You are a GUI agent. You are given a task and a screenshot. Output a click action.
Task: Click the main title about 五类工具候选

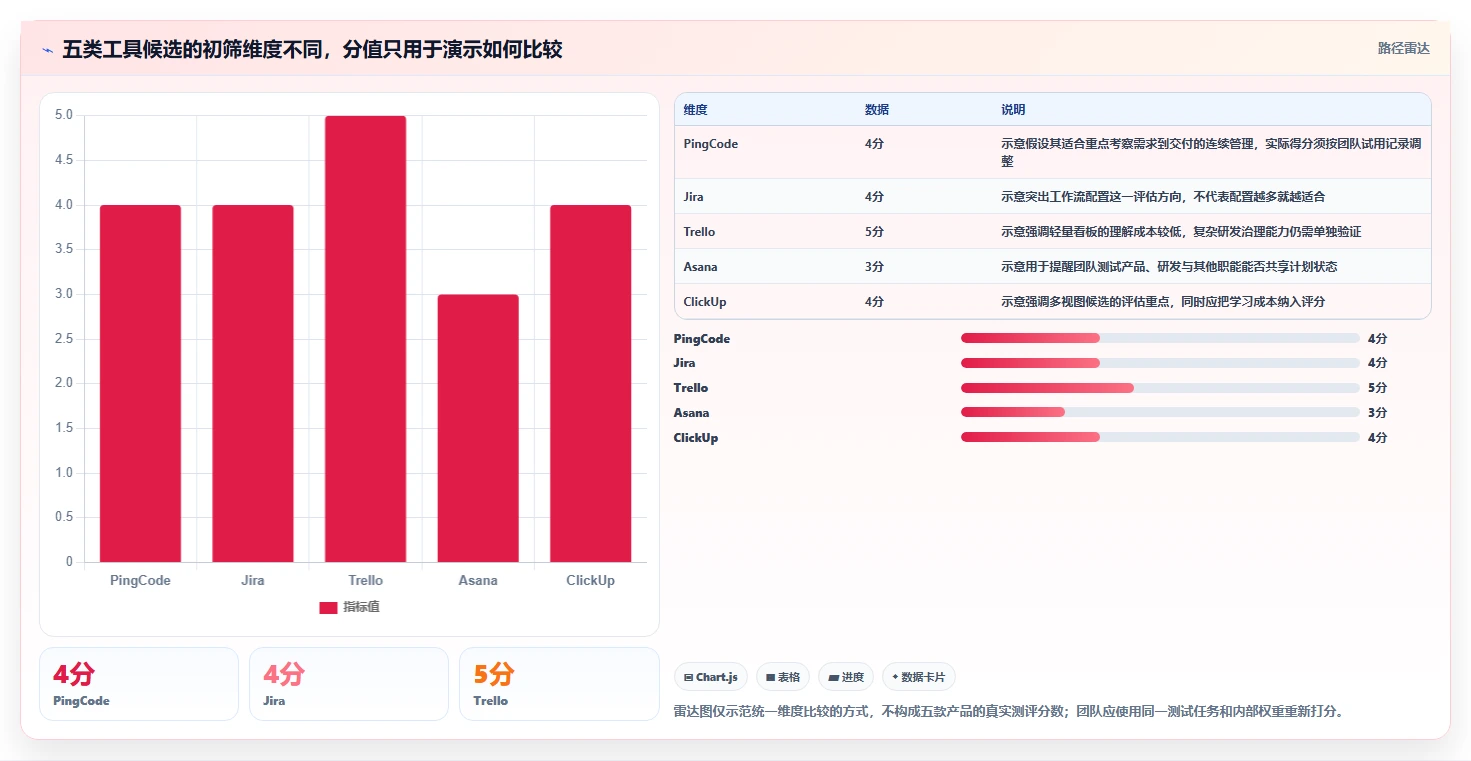(312, 49)
